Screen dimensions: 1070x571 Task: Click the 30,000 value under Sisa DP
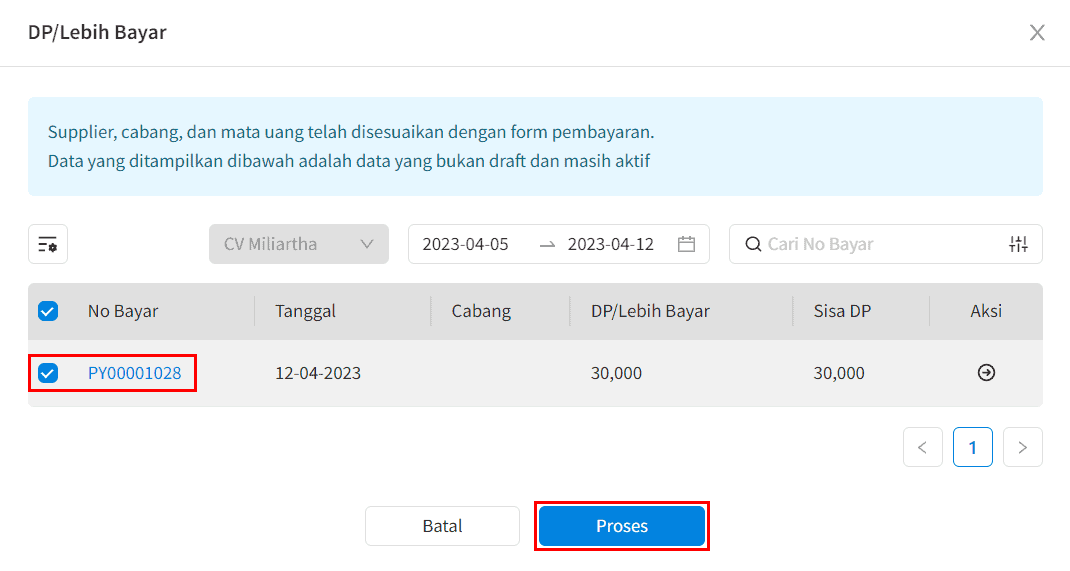pos(839,373)
